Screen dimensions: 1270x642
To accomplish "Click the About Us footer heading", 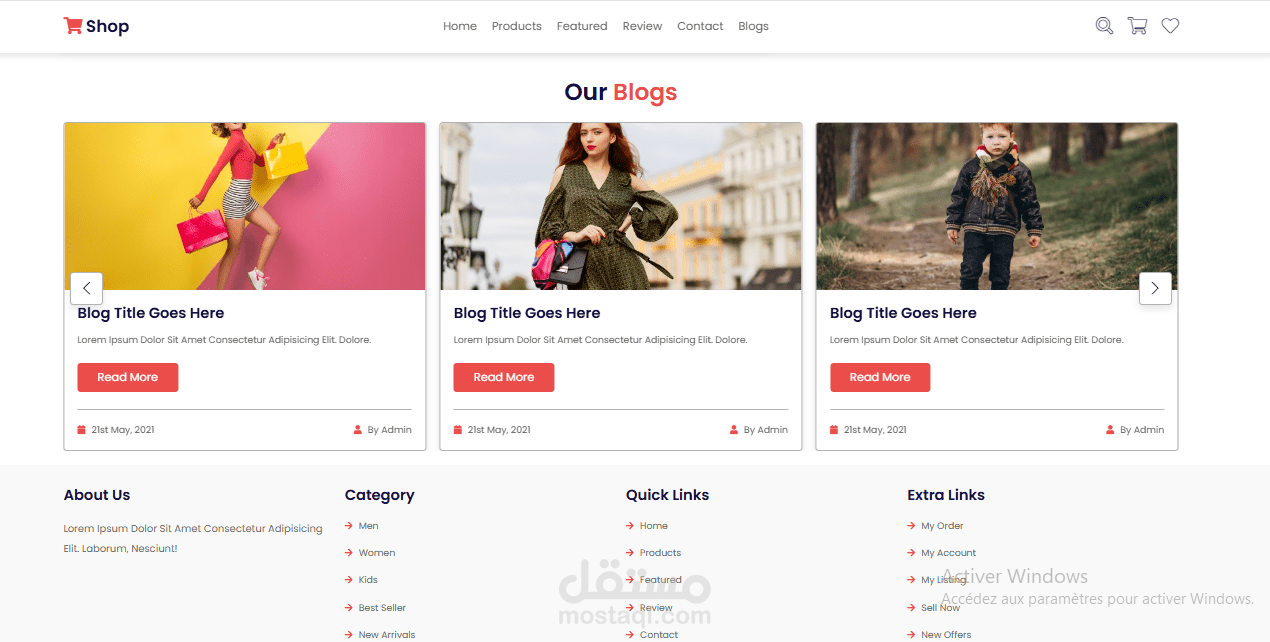I will pos(97,495).
